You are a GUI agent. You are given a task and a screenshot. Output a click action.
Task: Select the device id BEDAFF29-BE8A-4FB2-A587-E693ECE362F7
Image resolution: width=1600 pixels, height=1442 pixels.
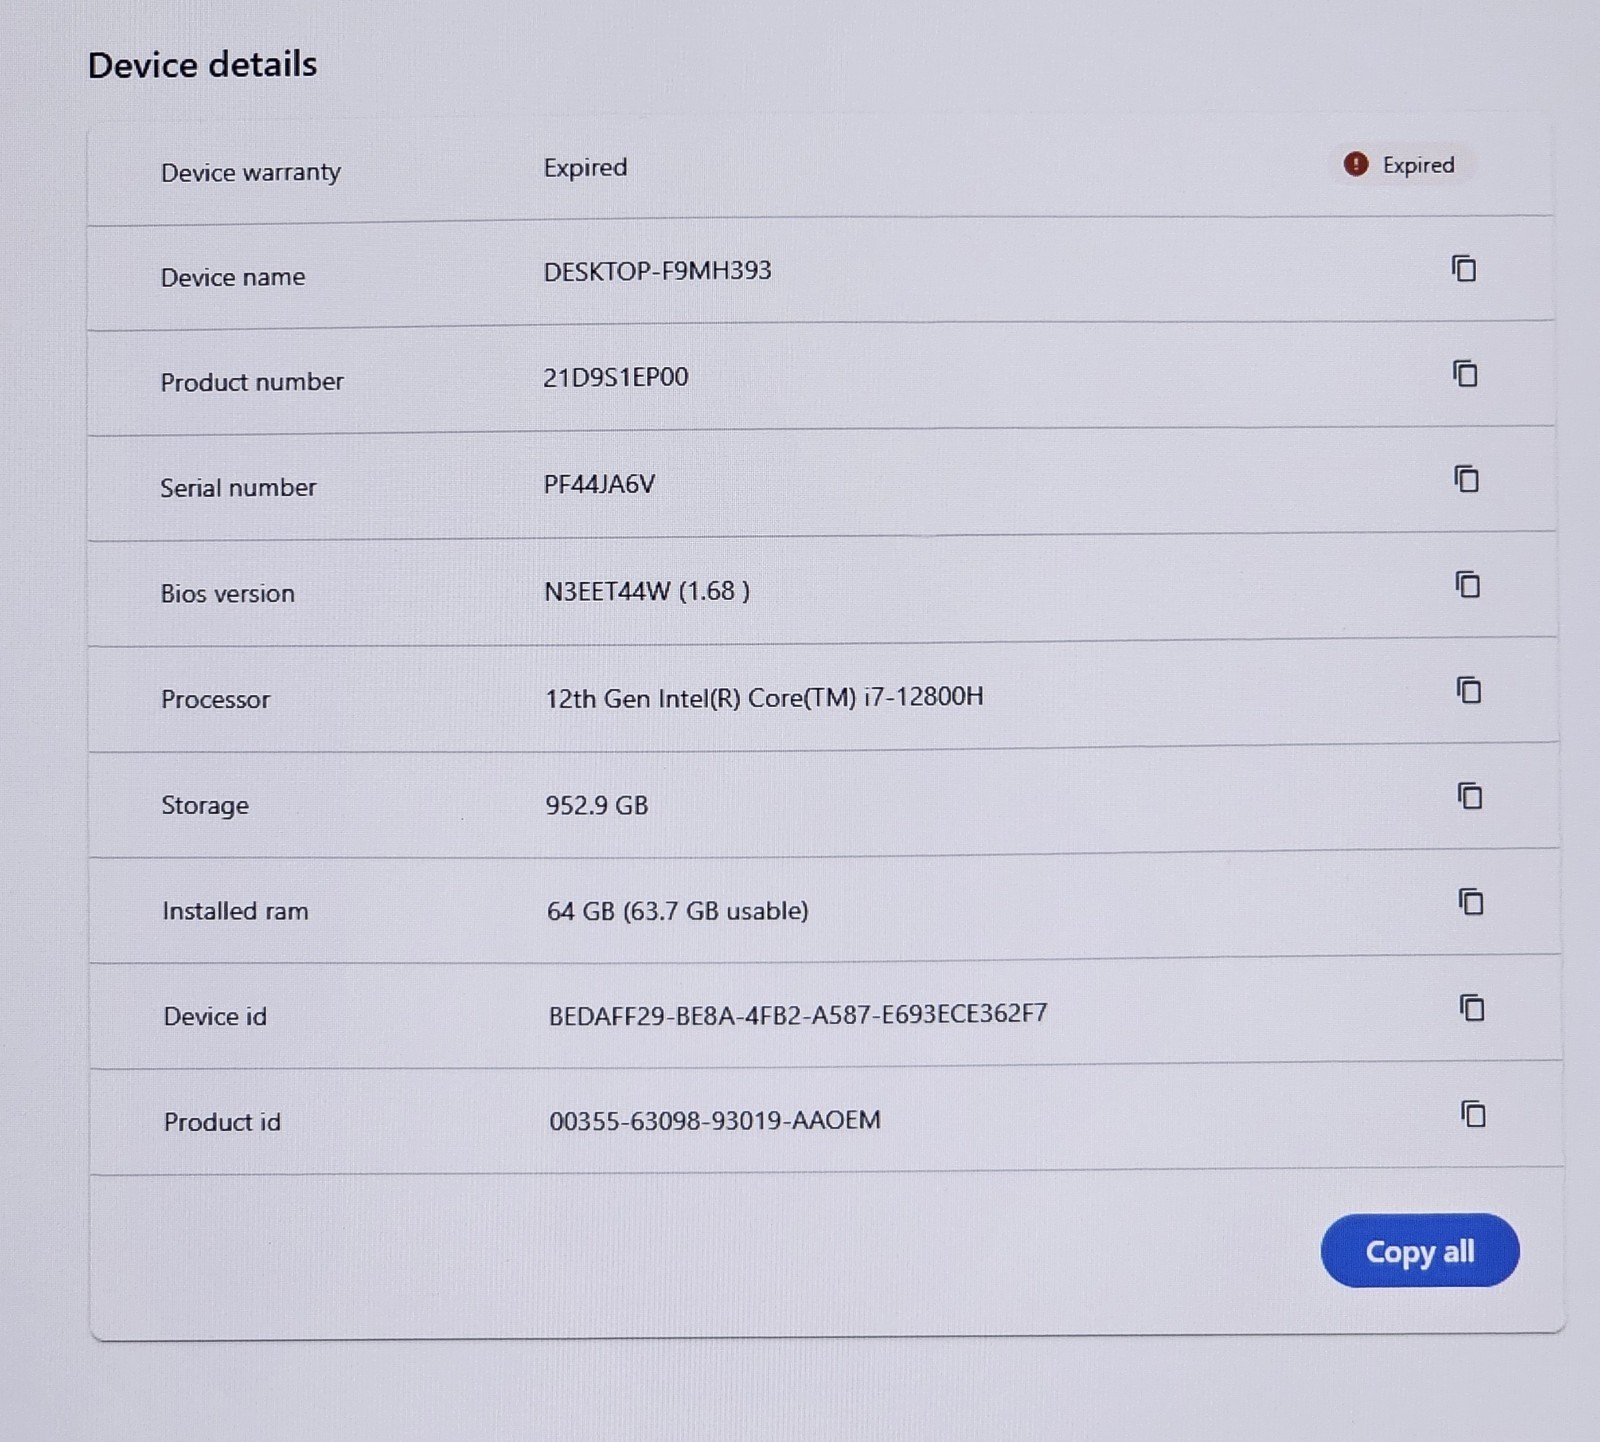[x=797, y=1014]
